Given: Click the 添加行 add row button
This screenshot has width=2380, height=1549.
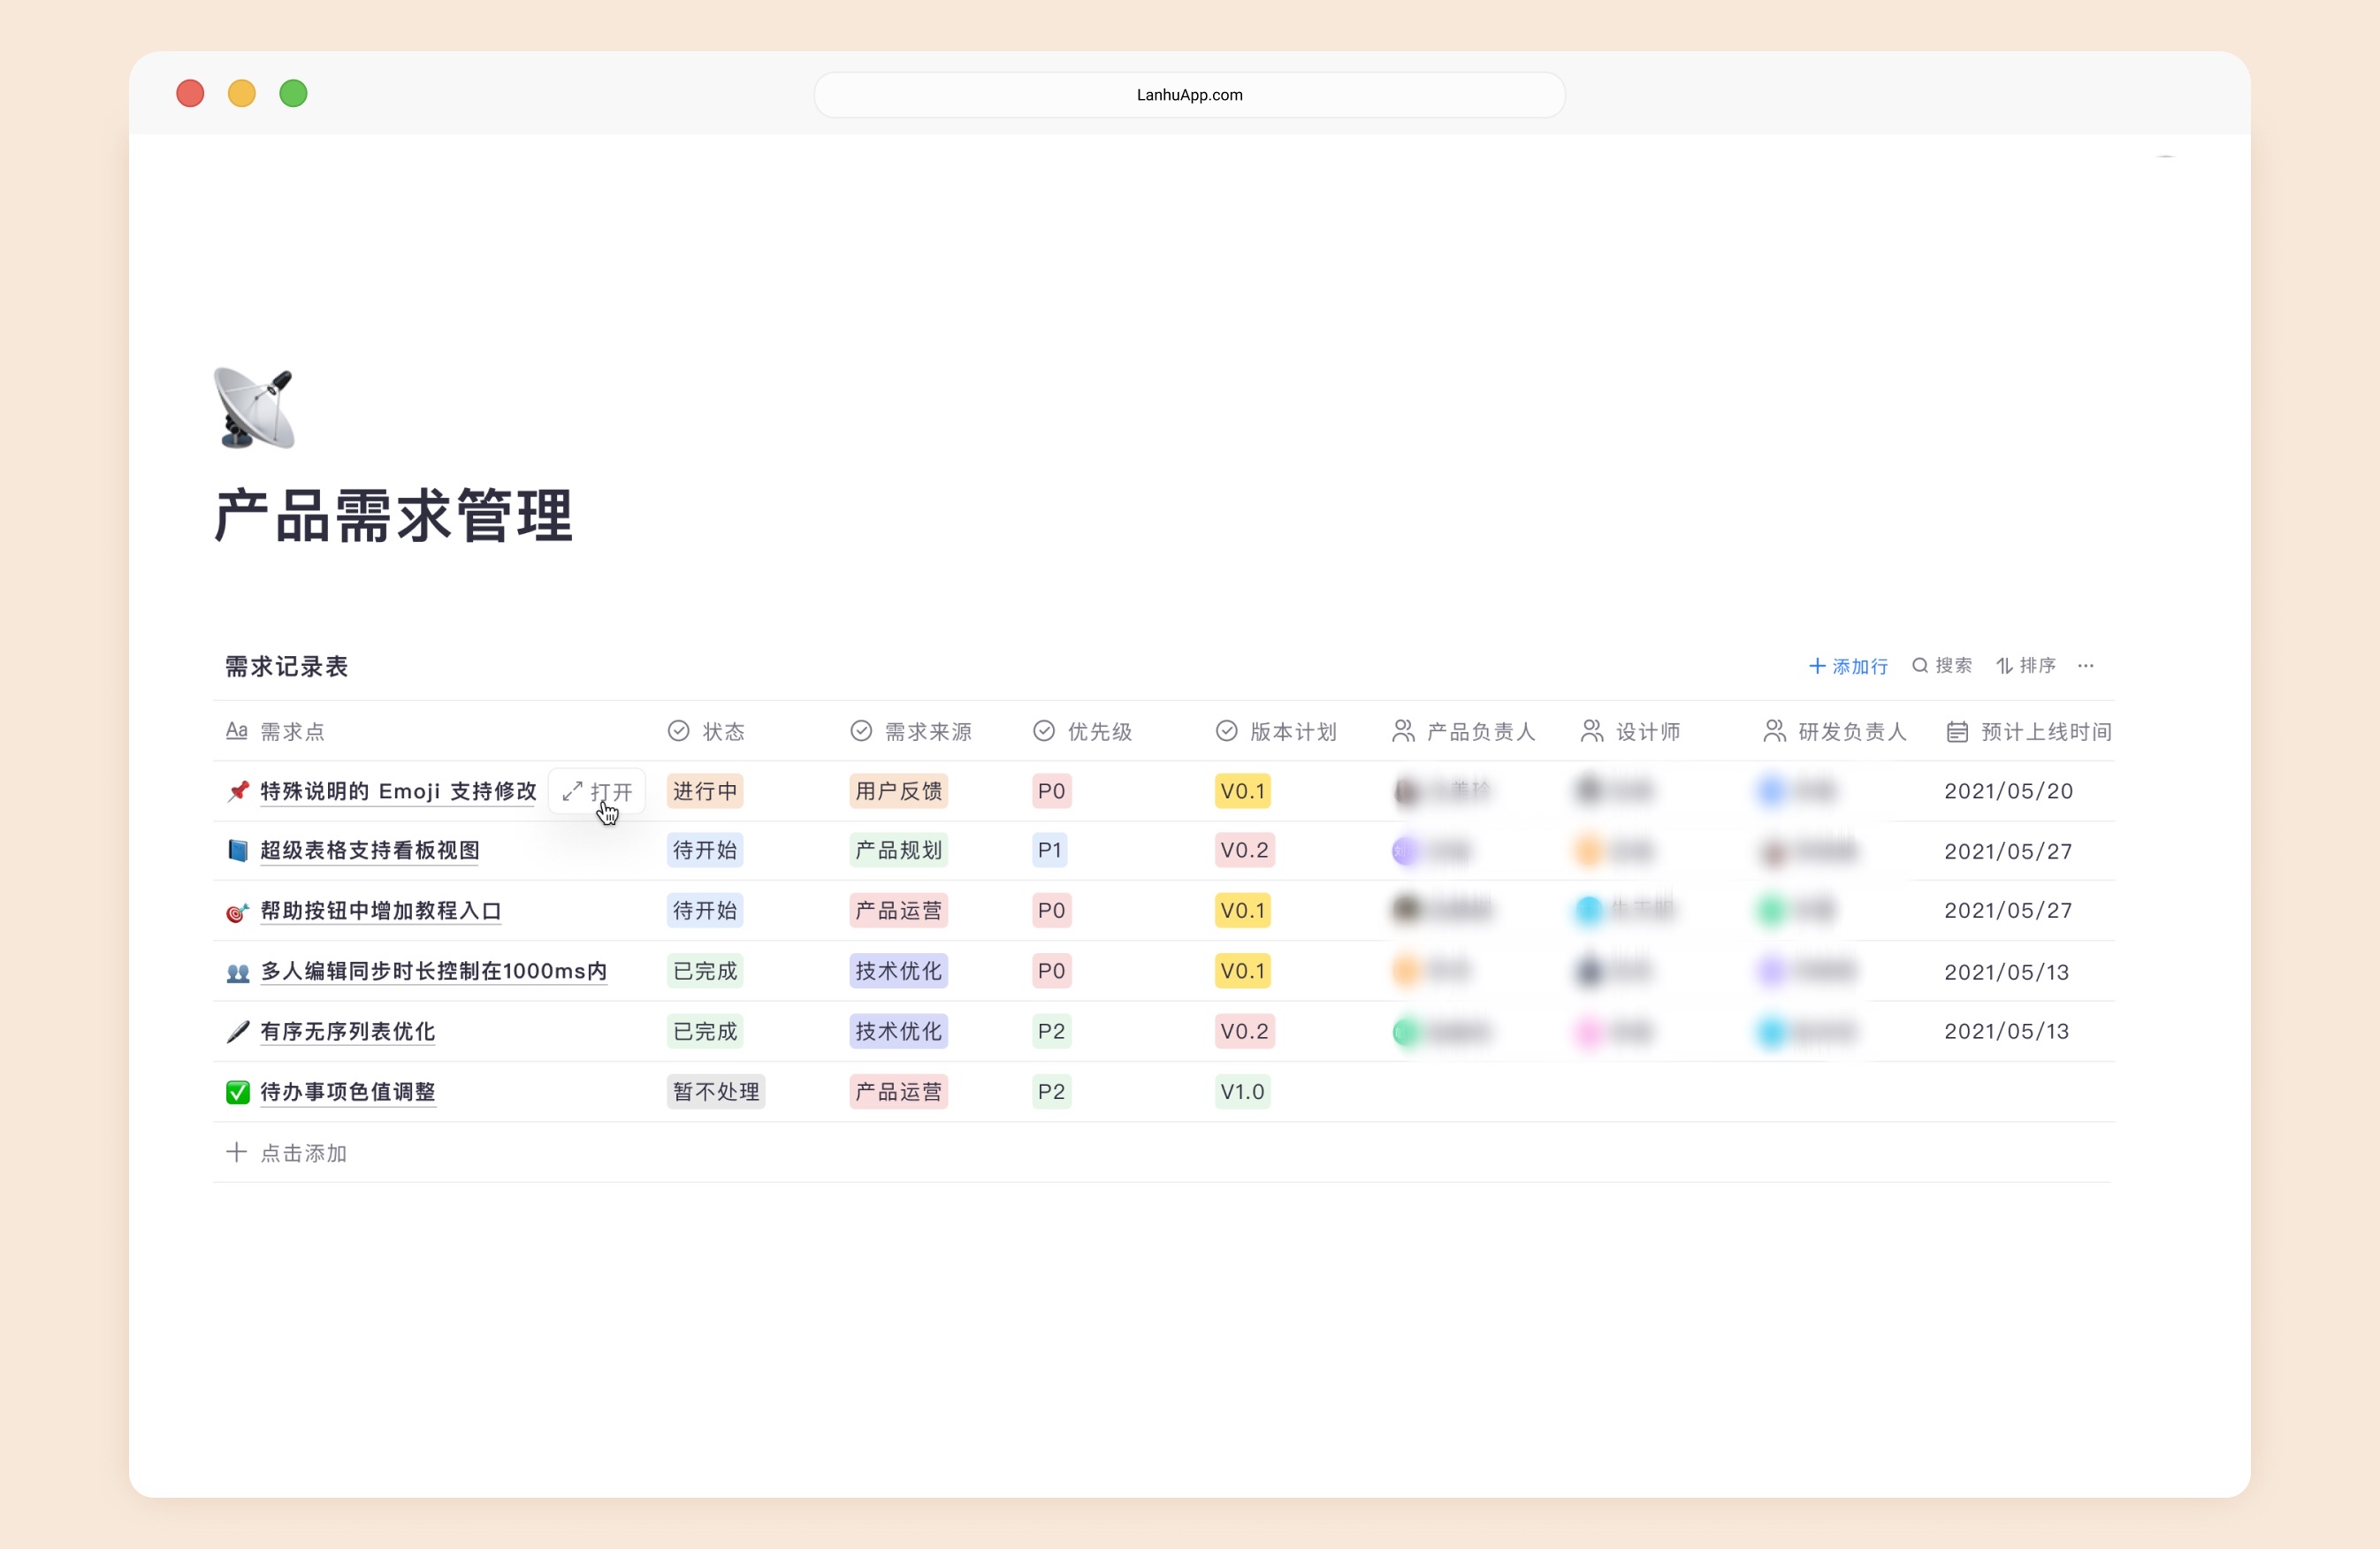Looking at the screenshot, I should click(1848, 666).
